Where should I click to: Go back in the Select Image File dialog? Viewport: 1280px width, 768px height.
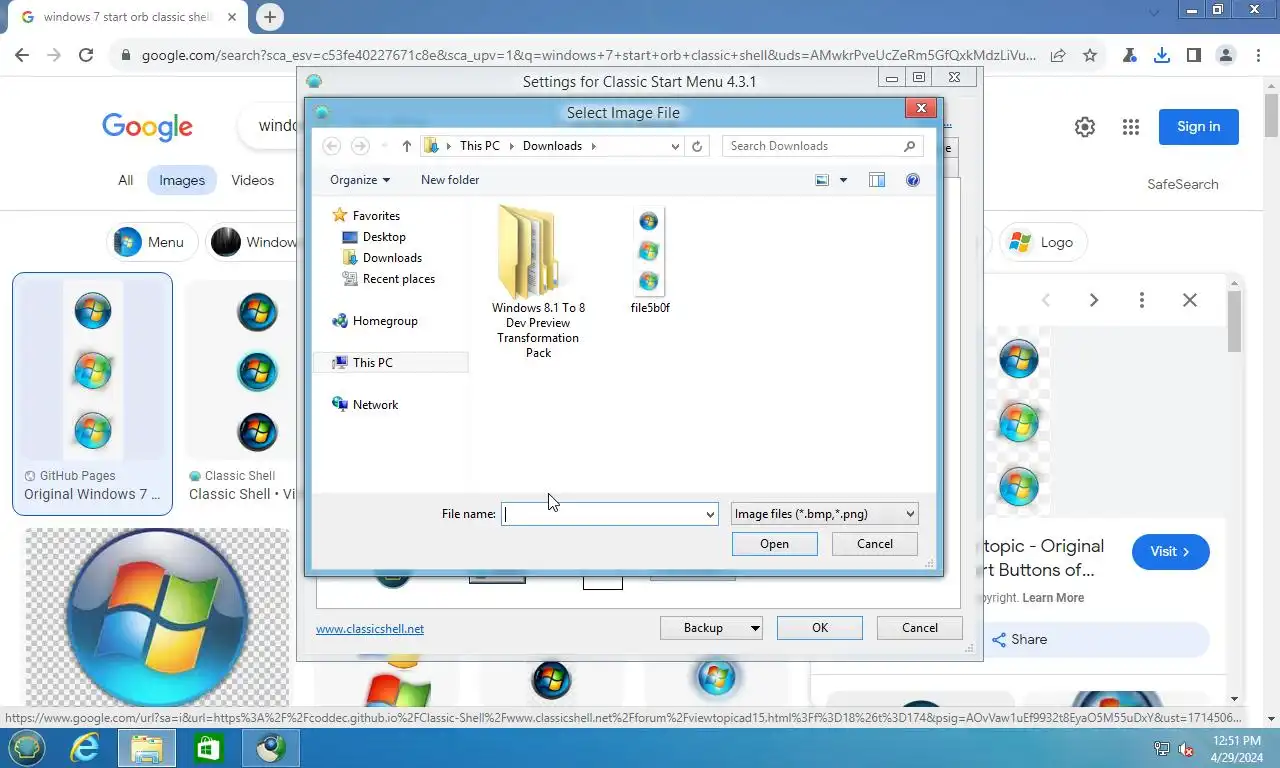click(x=332, y=146)
